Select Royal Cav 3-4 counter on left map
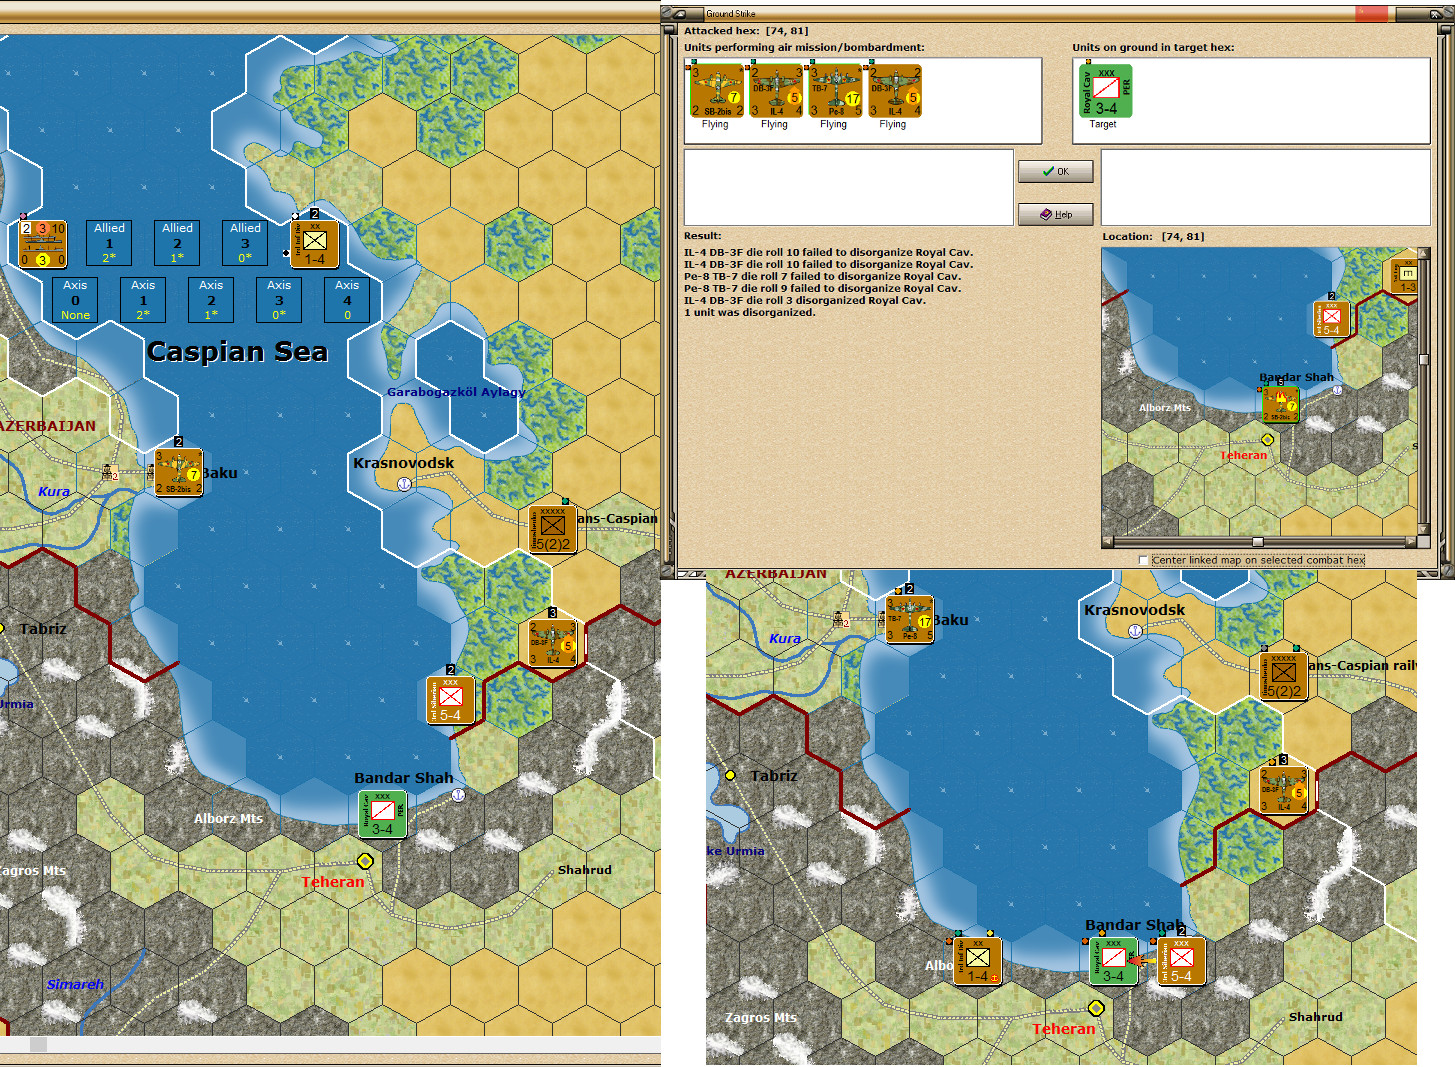Image resolution: width=1455 pixels, height=1067 pixels. coord(383,814)
